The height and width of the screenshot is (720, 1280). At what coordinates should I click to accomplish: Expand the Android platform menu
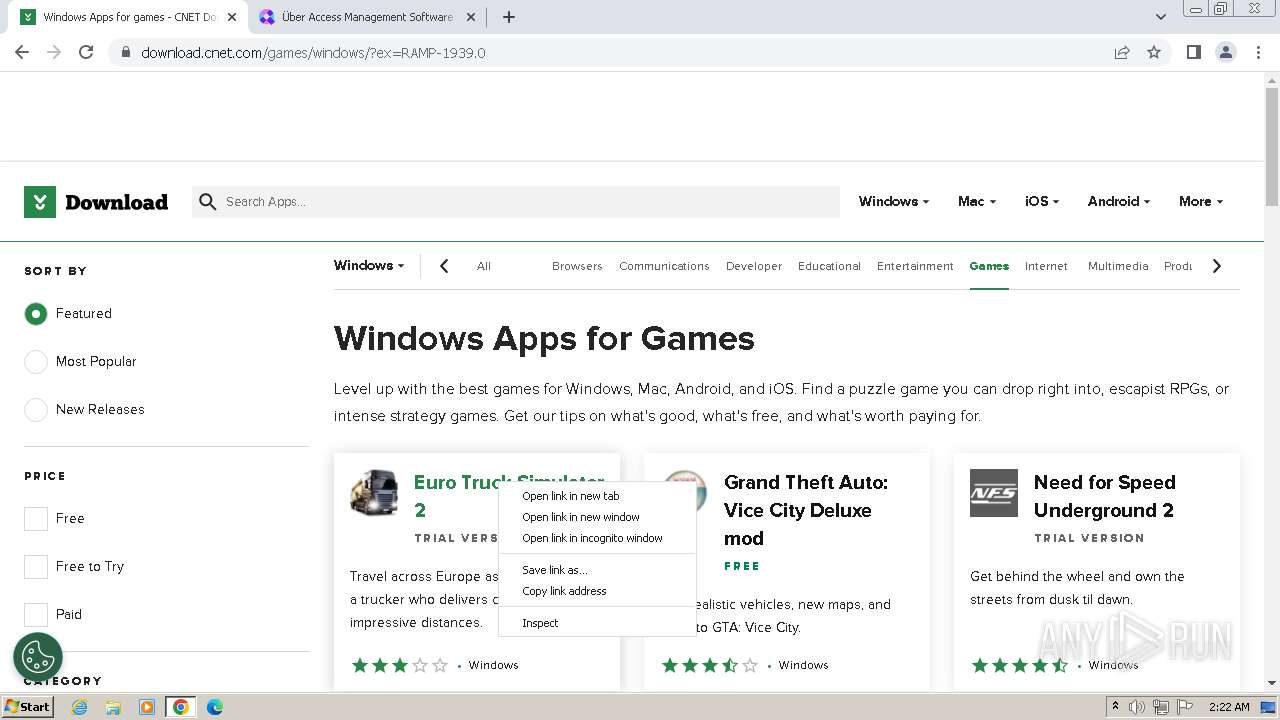click(x=1118, y=201)
